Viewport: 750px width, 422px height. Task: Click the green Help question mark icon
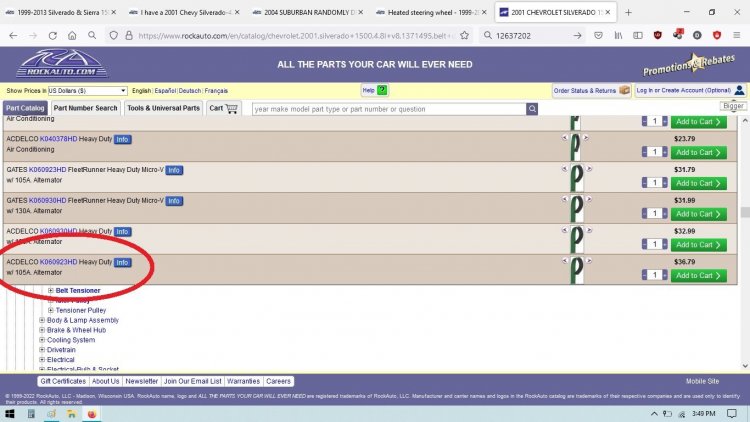(382, 90)
